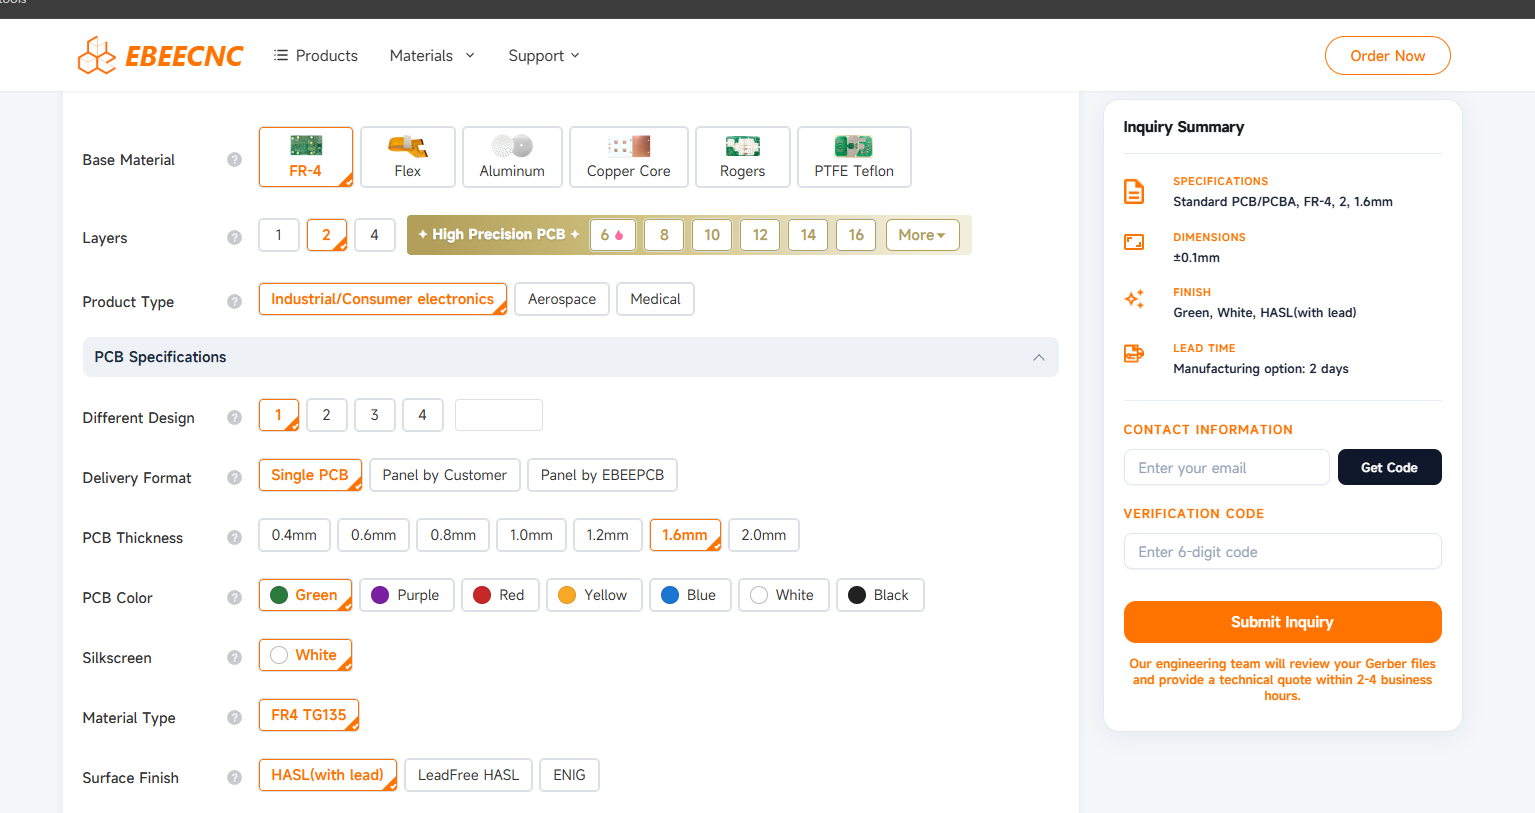This screenshot has width=1535, height=813.
Task: Click the Order Now button
Action: pos(1387,56)
